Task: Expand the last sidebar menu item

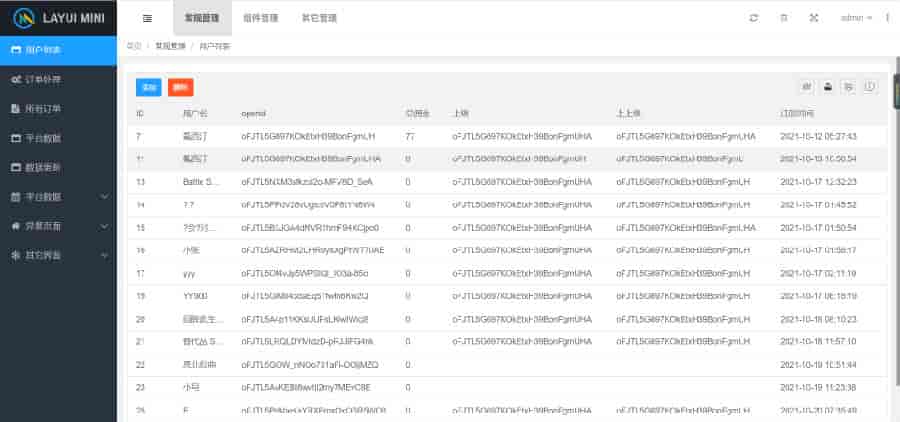Action: (58, 255)
